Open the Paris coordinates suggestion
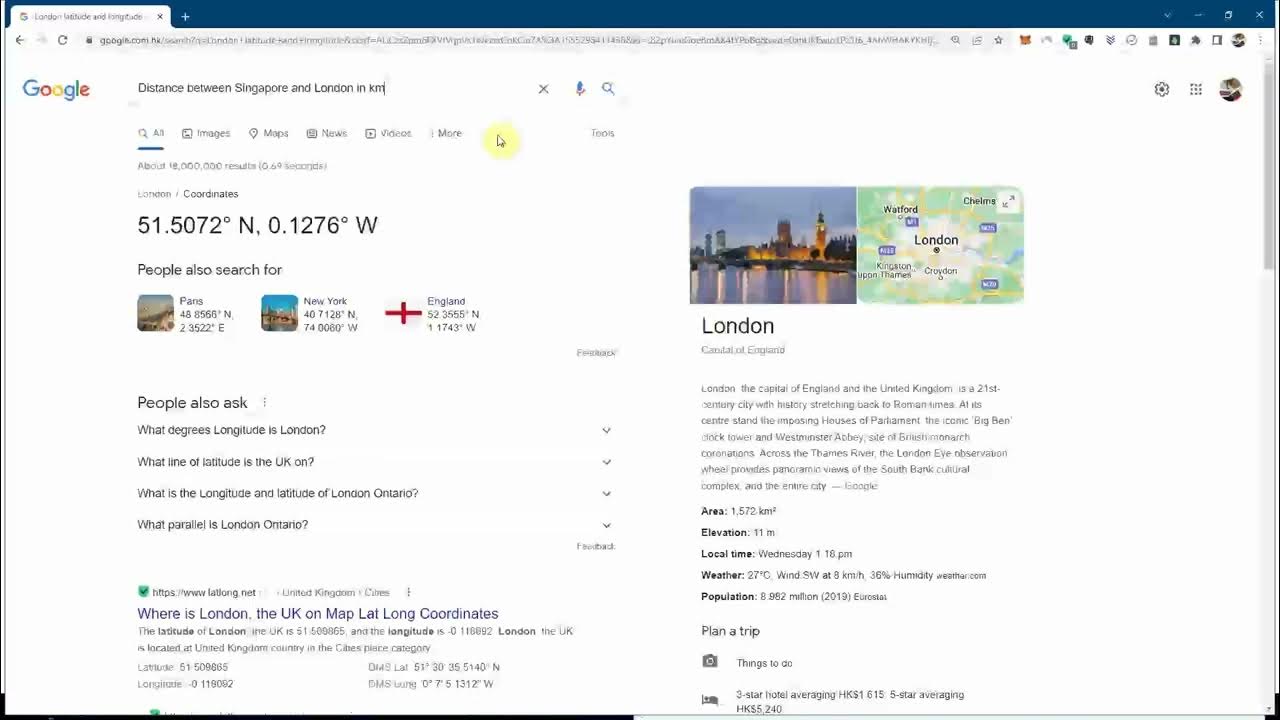The image size is (1280, 720). pyautogui.click(x=187, y=314)
